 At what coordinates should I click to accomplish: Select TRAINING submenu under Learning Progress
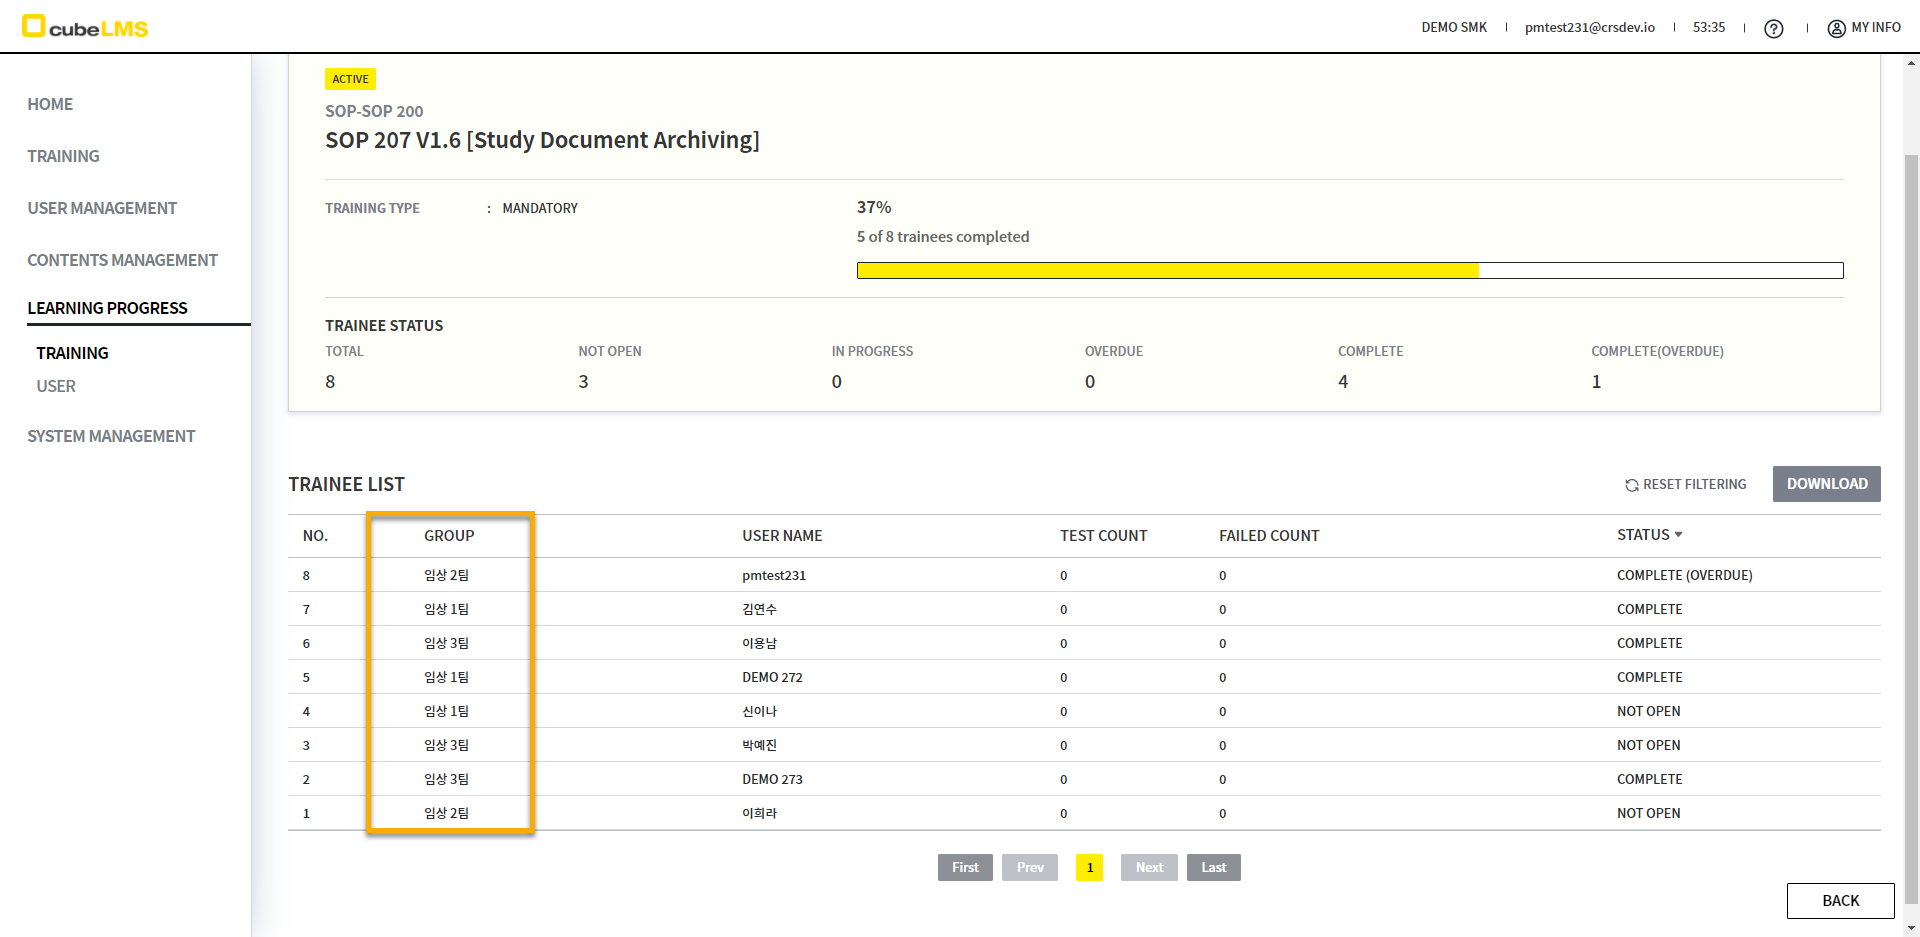pyautogui.click(x=72, y=353)
